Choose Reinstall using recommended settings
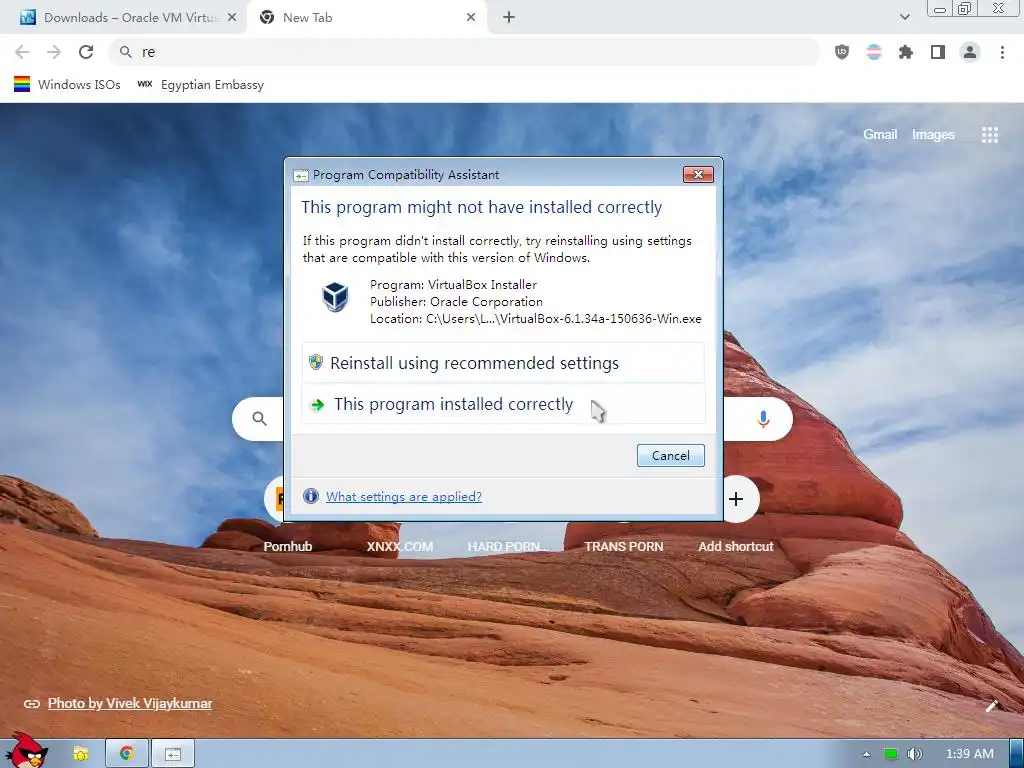Viewport: 1024px width, 768px height. pos(503,363)
